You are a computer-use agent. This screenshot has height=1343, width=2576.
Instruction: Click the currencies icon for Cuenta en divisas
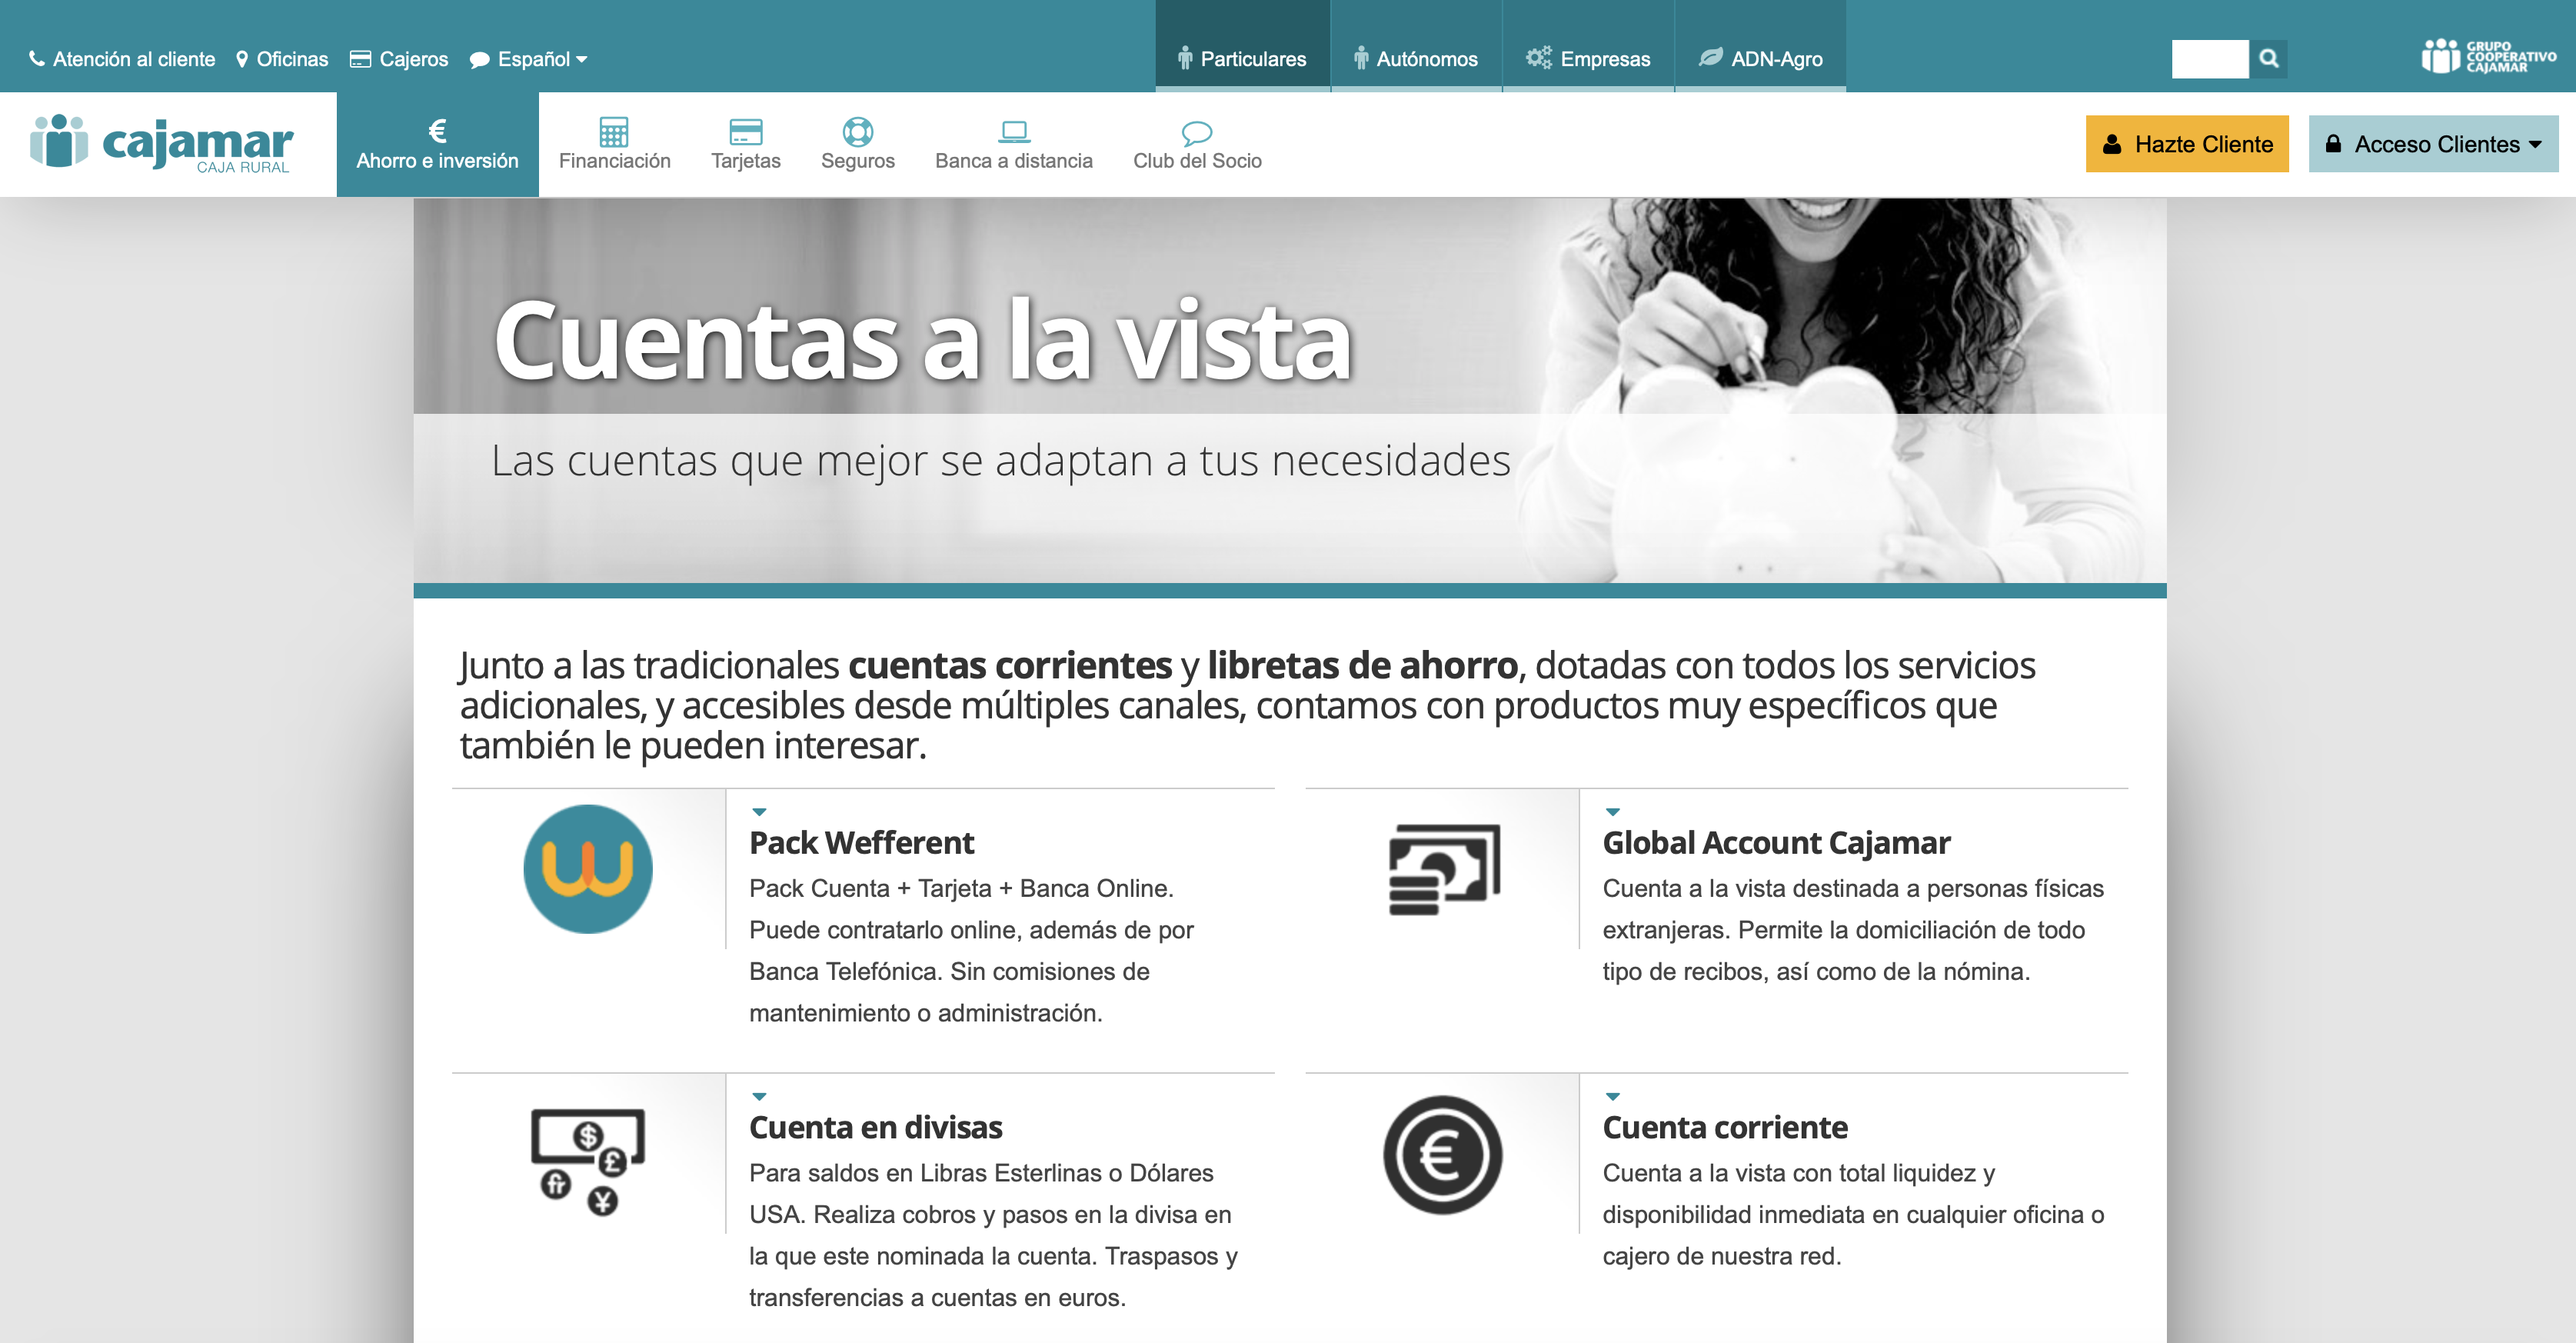[588, 1161]
